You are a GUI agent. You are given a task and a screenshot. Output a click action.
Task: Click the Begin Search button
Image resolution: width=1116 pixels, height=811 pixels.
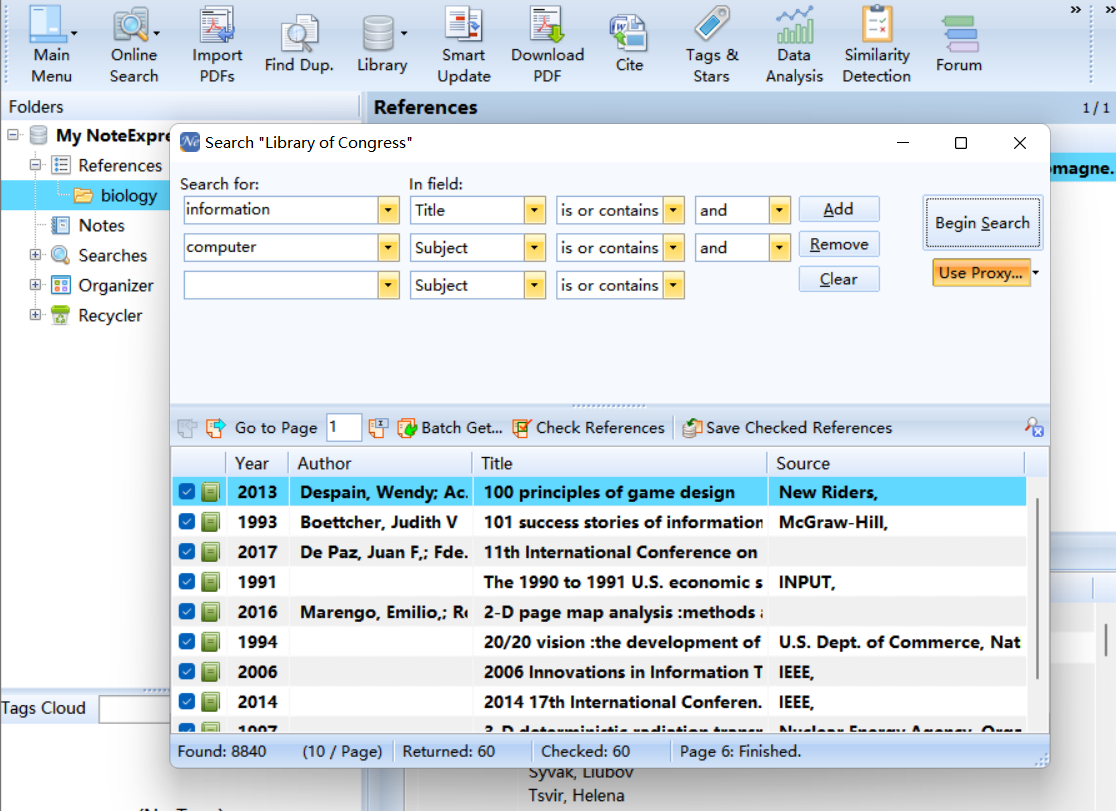pos(982,223)
